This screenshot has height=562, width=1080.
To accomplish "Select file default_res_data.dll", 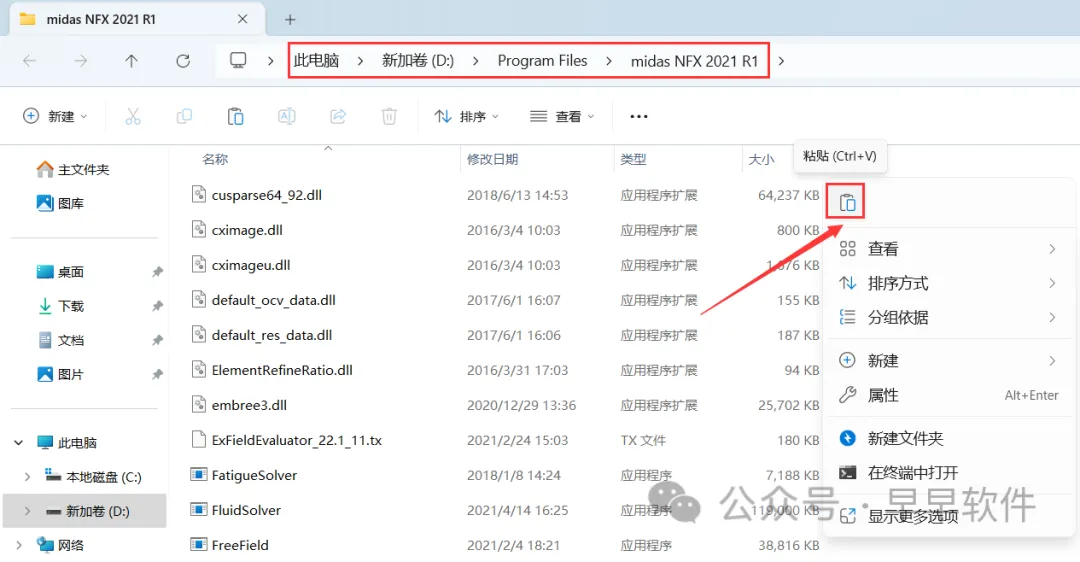I will (x=271, y=335).
